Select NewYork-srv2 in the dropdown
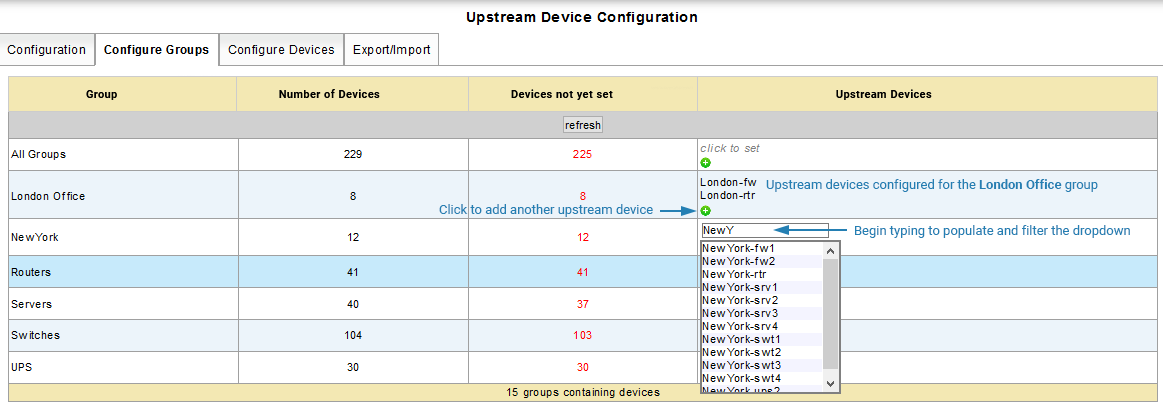1164x413 pixels. [x=740, y=300]
